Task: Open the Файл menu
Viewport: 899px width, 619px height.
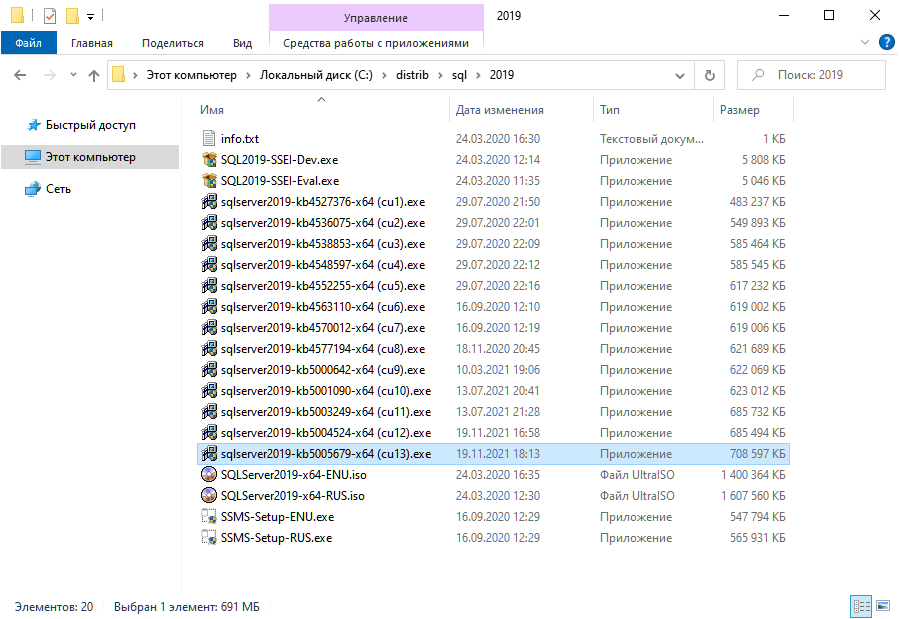Action: pos(29,43)
